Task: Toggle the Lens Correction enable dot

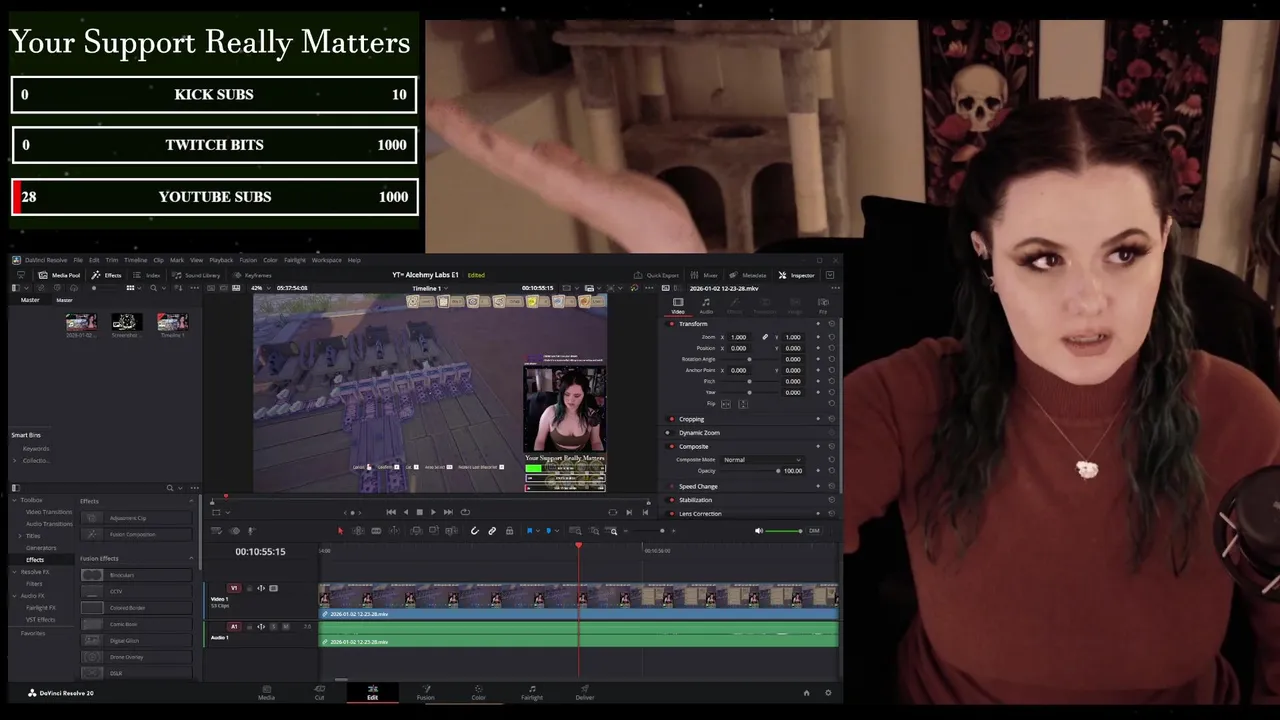Action: [x=671, y=513]
